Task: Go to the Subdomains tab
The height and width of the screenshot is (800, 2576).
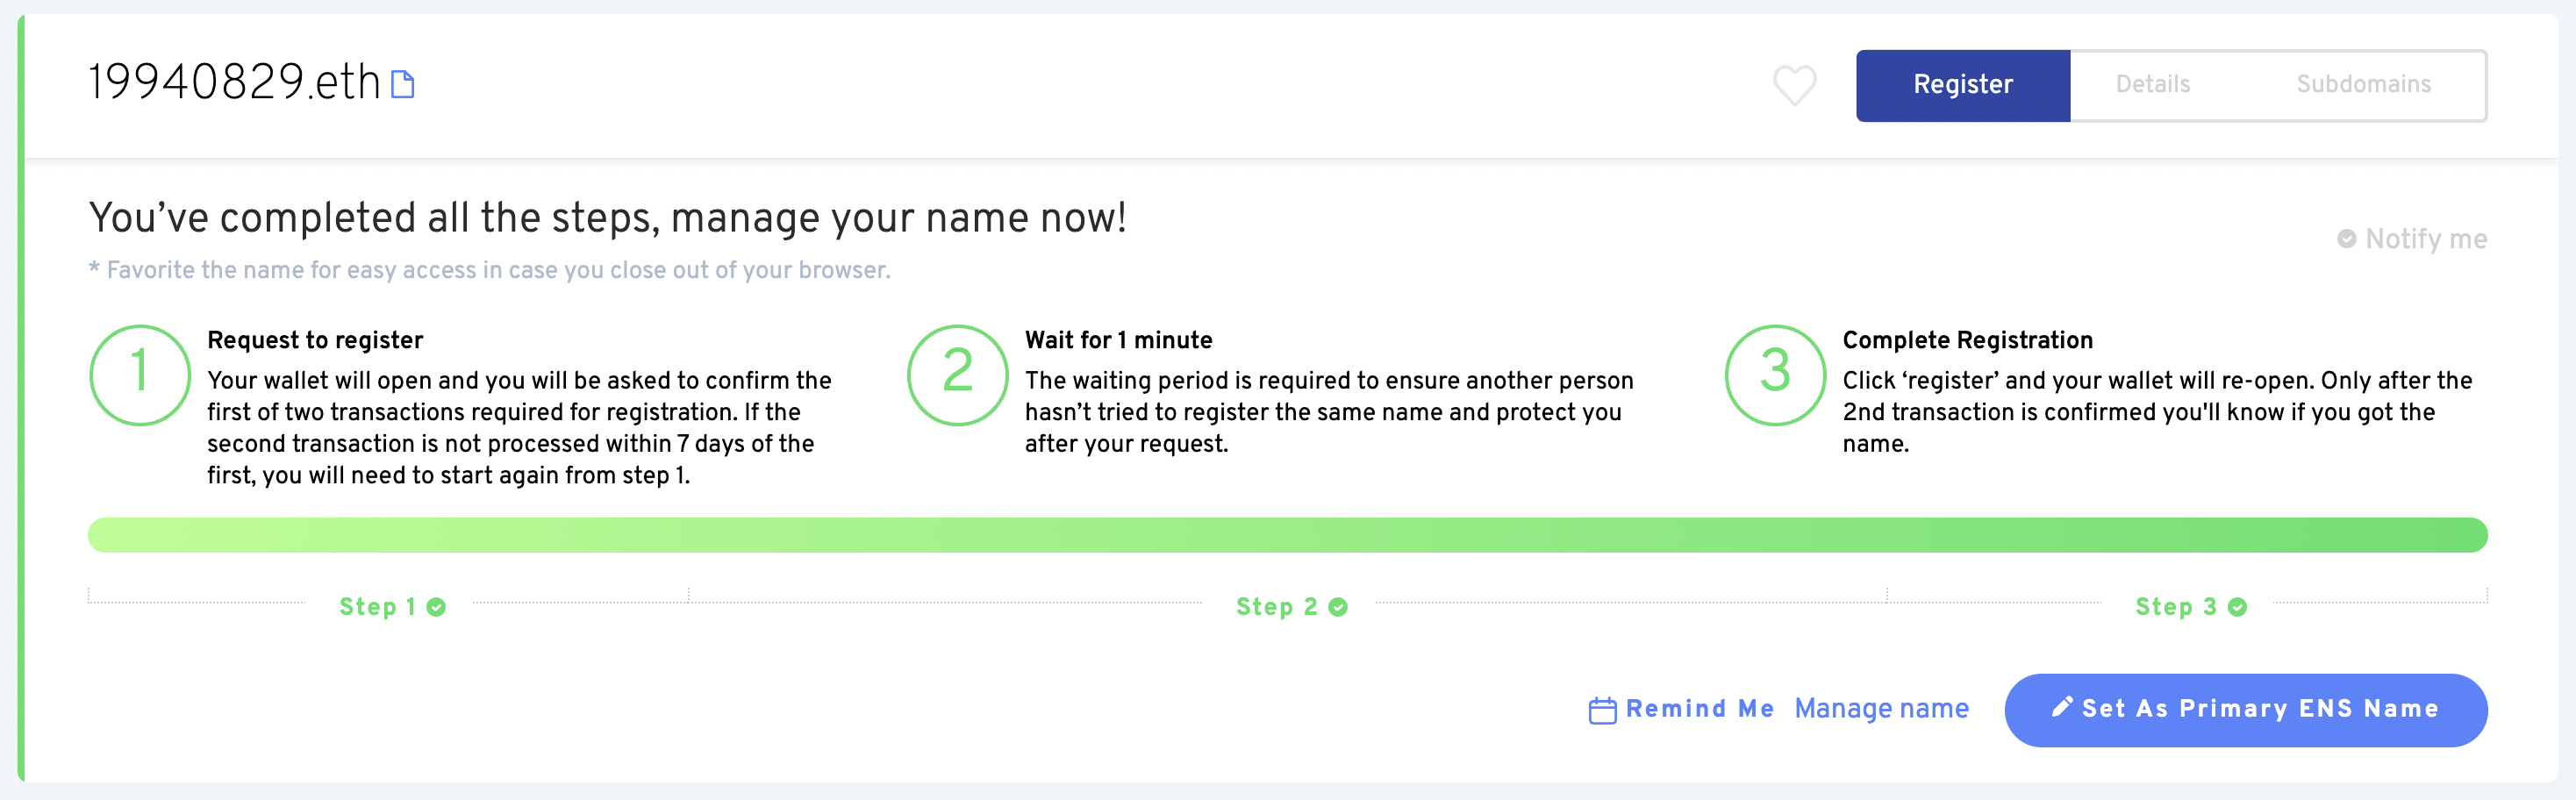Action: click(x=2363, y=85)
